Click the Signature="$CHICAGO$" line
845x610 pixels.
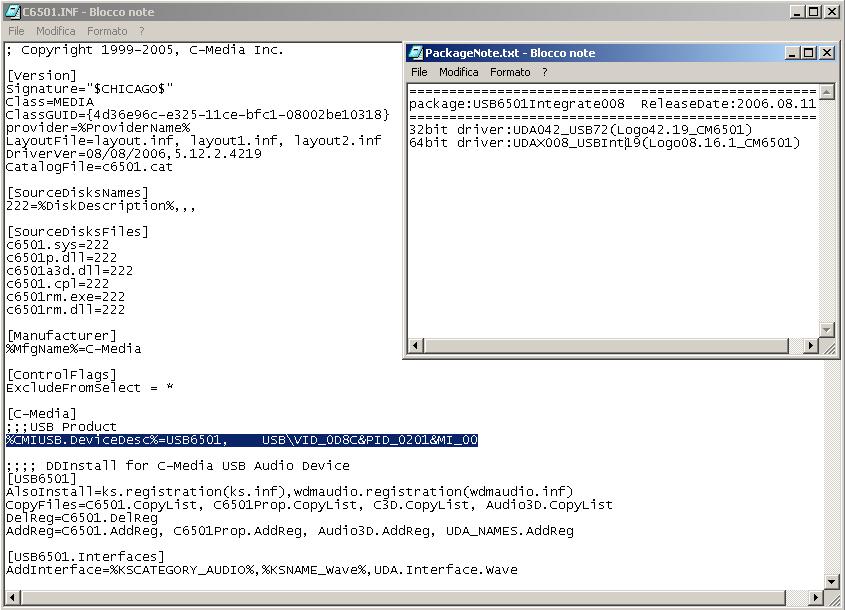(x=89, y=89)
